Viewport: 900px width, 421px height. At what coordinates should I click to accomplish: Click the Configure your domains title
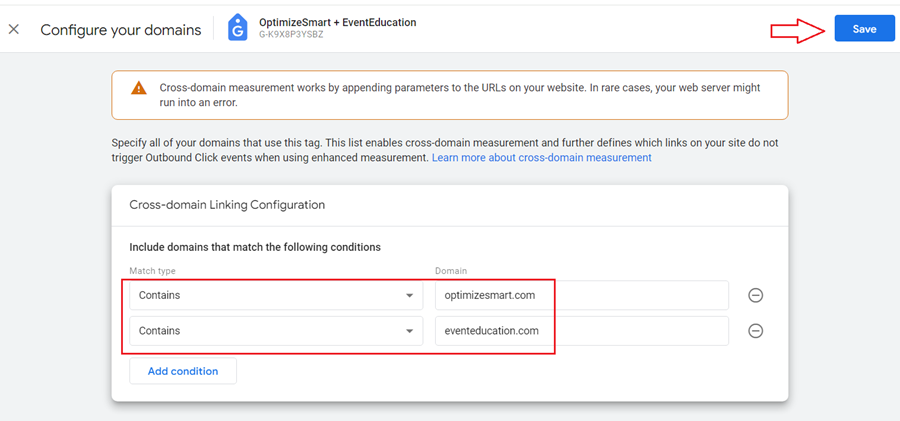click(121, 30)
